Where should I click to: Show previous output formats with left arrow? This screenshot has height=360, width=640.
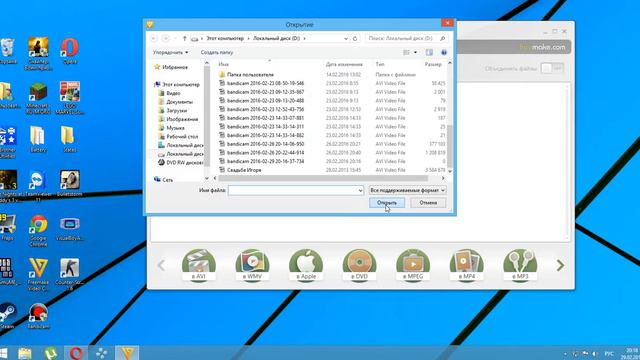click(161, 265)
